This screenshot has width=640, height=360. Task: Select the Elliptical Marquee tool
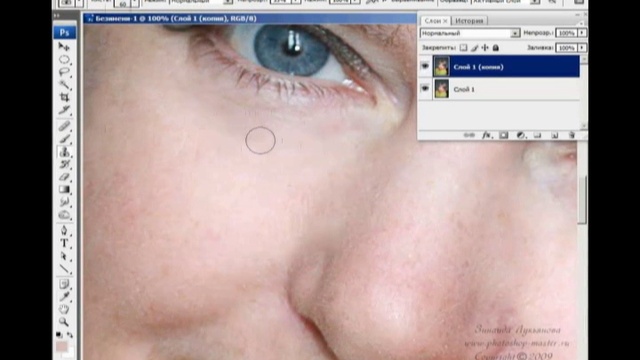coord(64,60)
